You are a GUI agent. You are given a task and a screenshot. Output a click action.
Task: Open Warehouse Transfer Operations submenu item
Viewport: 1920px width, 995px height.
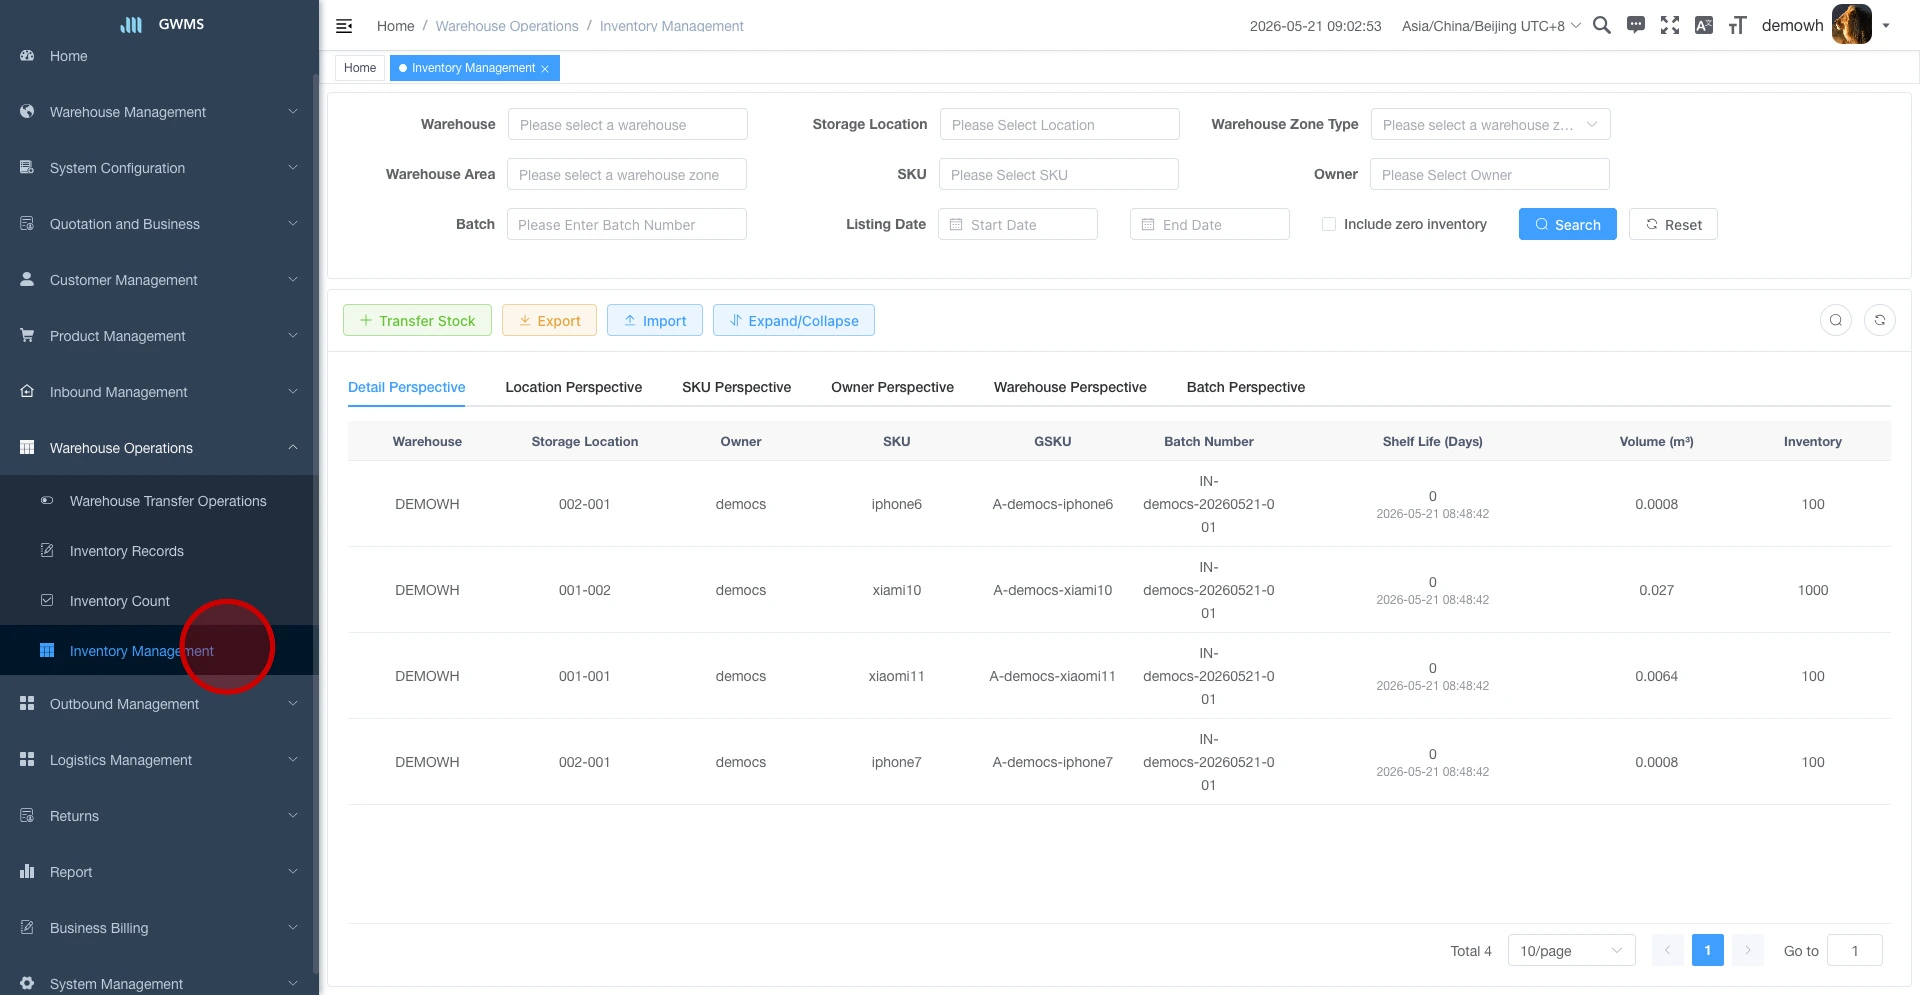tap(157, 501)
